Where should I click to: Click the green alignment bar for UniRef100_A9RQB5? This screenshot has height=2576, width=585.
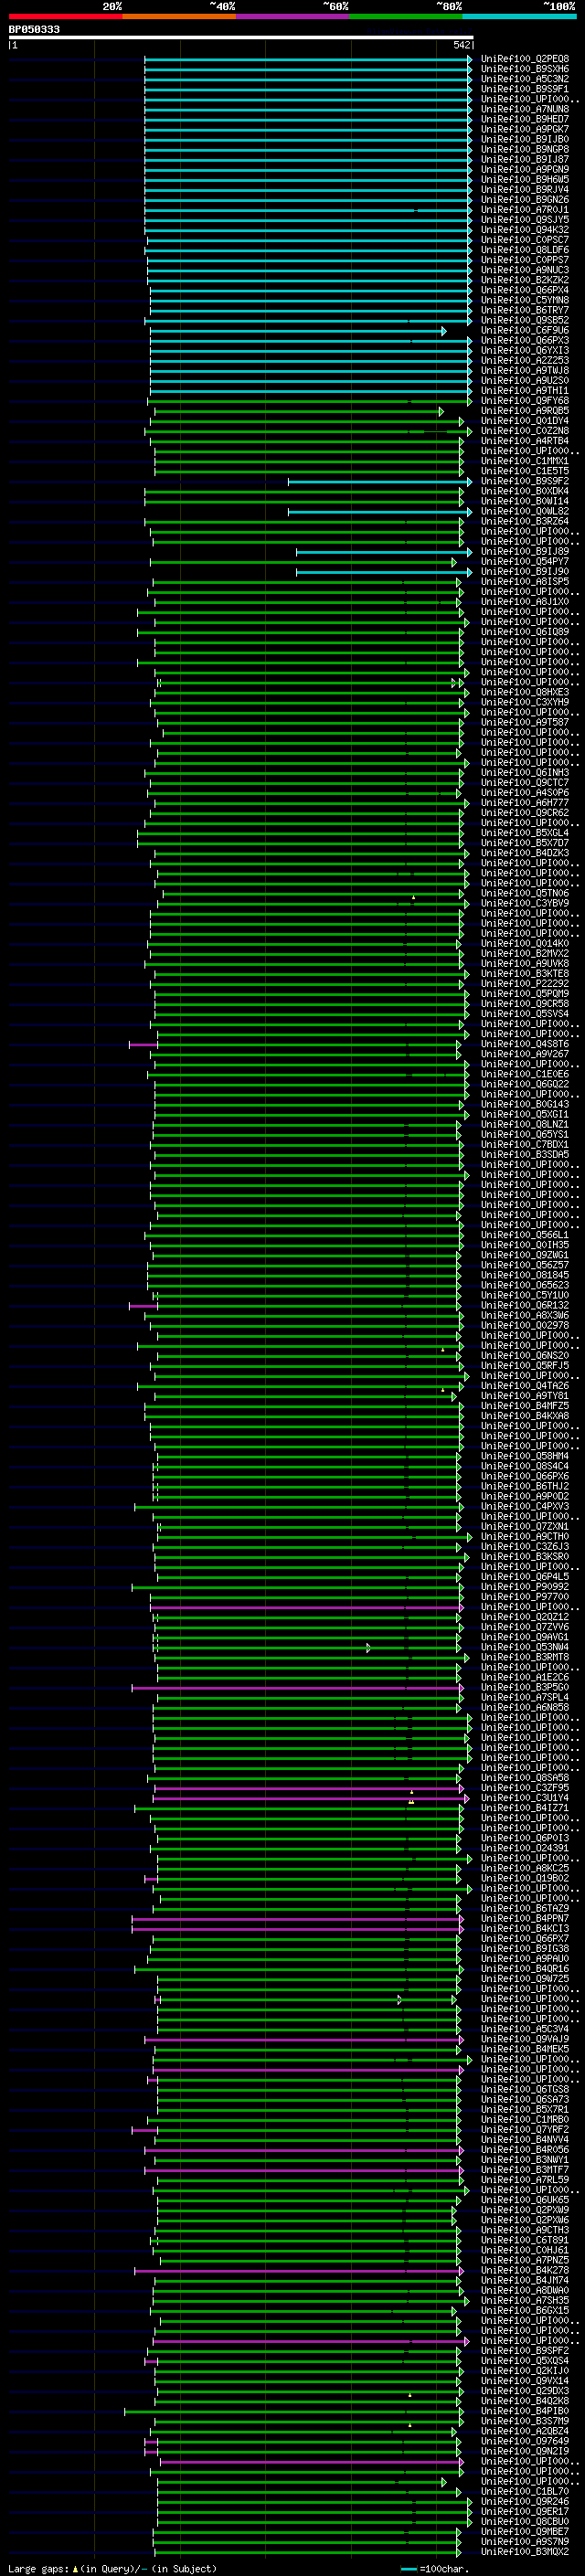299,411
